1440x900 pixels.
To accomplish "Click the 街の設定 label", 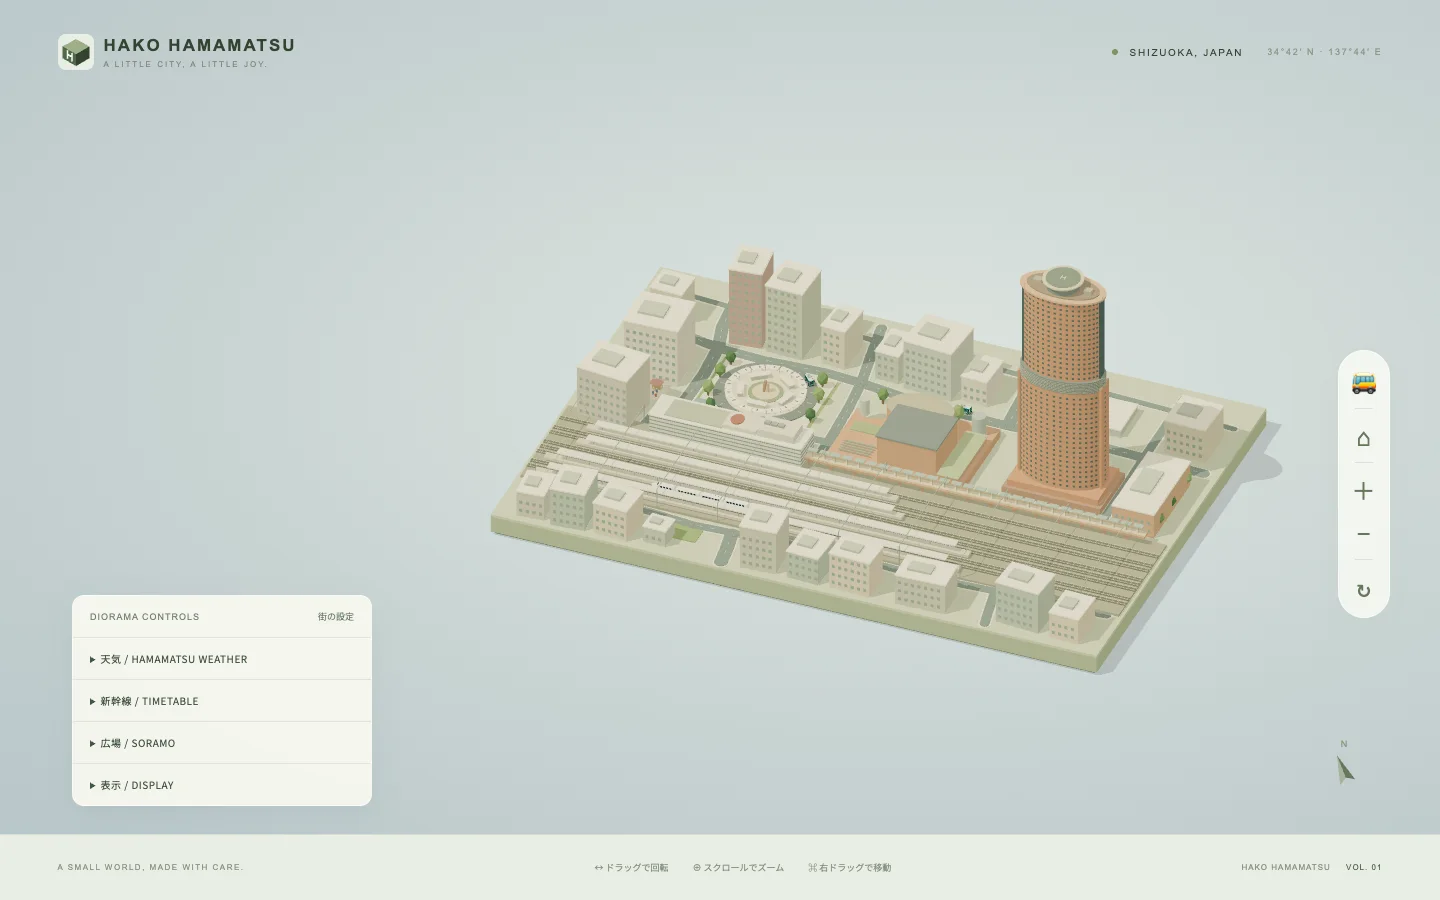I will (336, 617).
